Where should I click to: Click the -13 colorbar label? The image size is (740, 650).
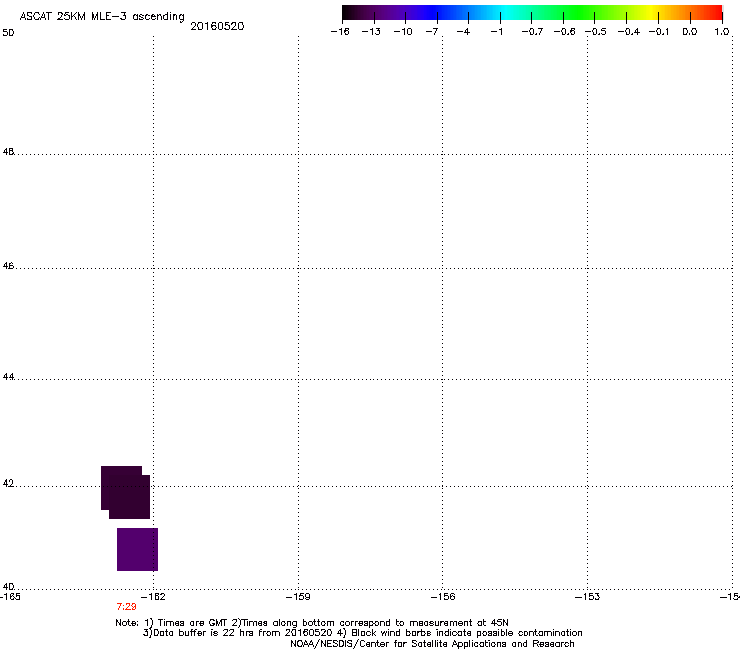point(371,32)
